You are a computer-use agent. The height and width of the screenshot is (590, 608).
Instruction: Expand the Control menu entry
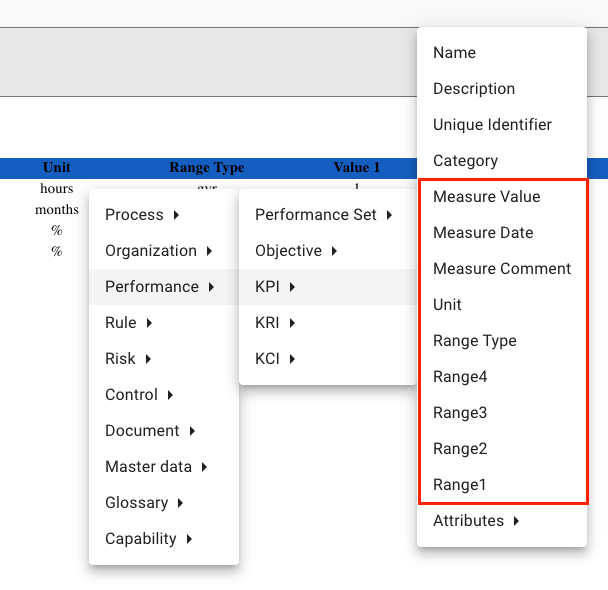[164, 395]
